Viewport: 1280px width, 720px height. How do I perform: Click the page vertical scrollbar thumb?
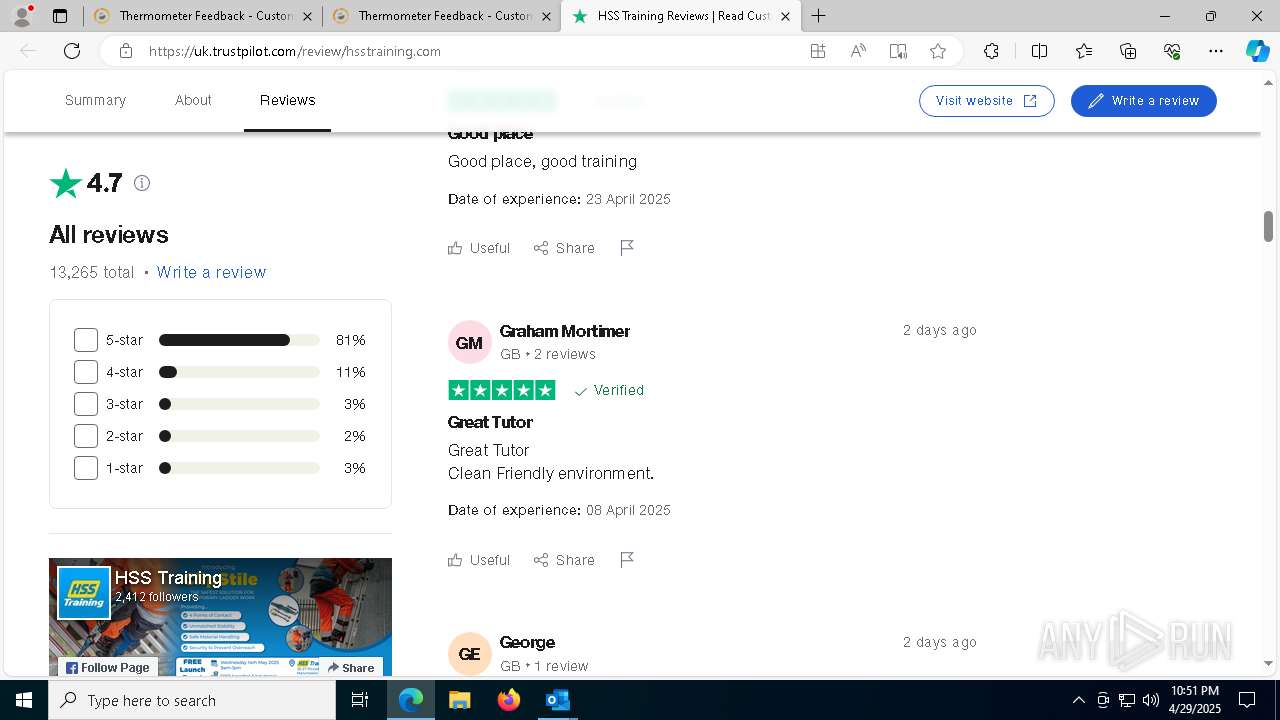[1268, 226]
